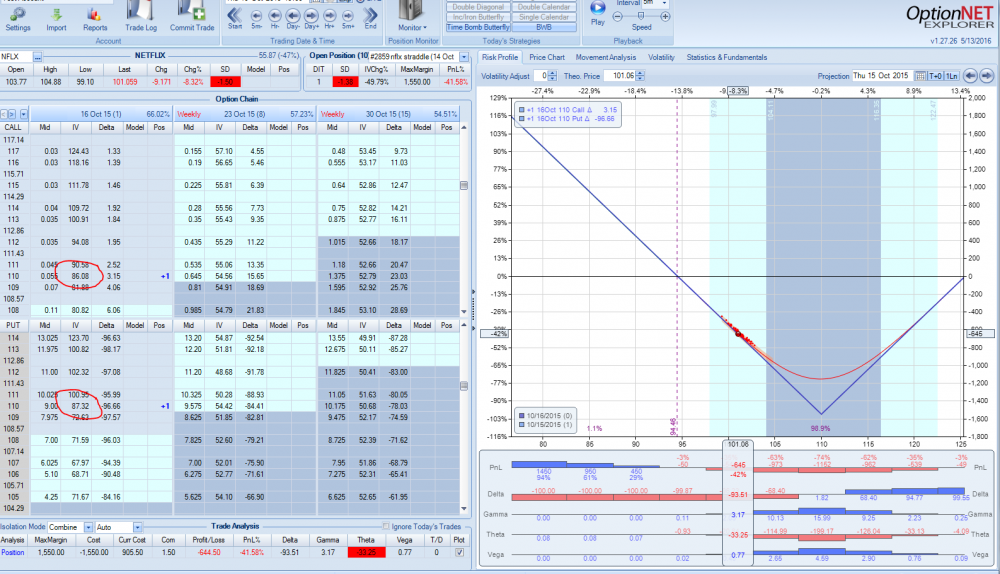Select the Inc/Iron Butterfly strategy
Viewport: 1000px width, 574px height.
point(478,17)
